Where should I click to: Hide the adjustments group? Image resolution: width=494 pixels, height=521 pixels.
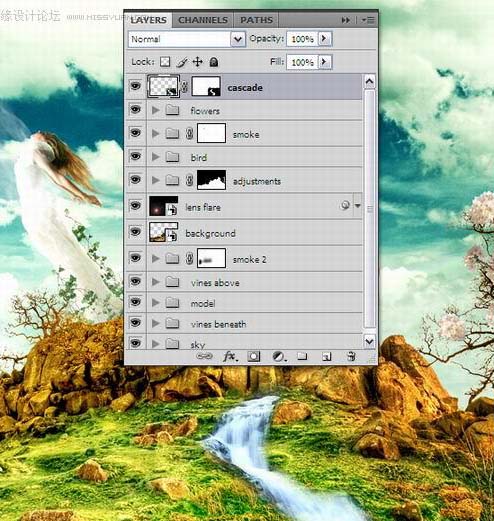click(135, 180)
